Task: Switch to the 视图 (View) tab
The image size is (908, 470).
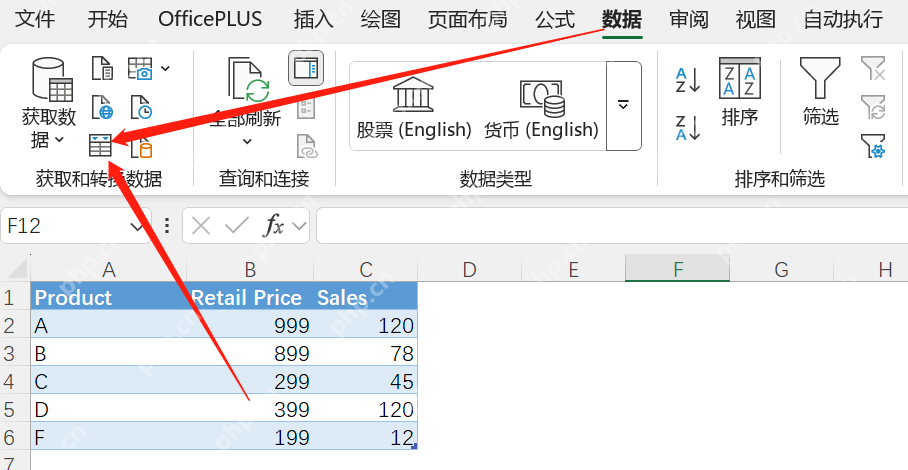Action: (x=756, y=19)
